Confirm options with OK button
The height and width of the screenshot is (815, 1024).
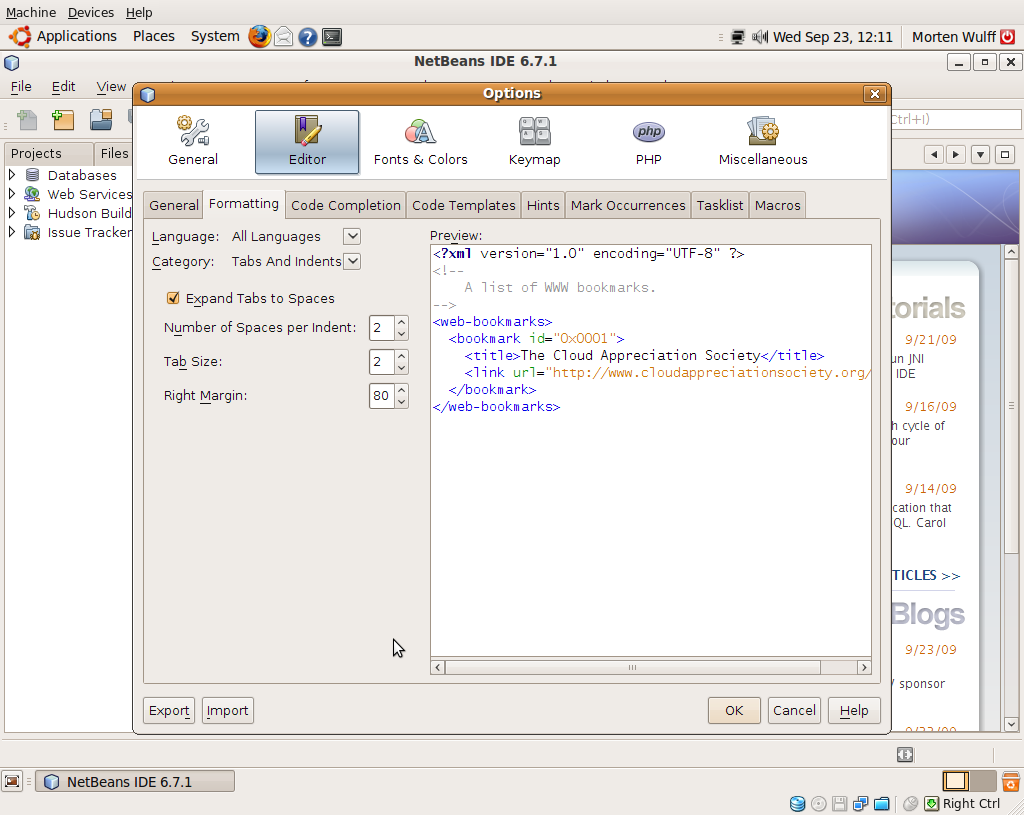(x=734, y=711)
